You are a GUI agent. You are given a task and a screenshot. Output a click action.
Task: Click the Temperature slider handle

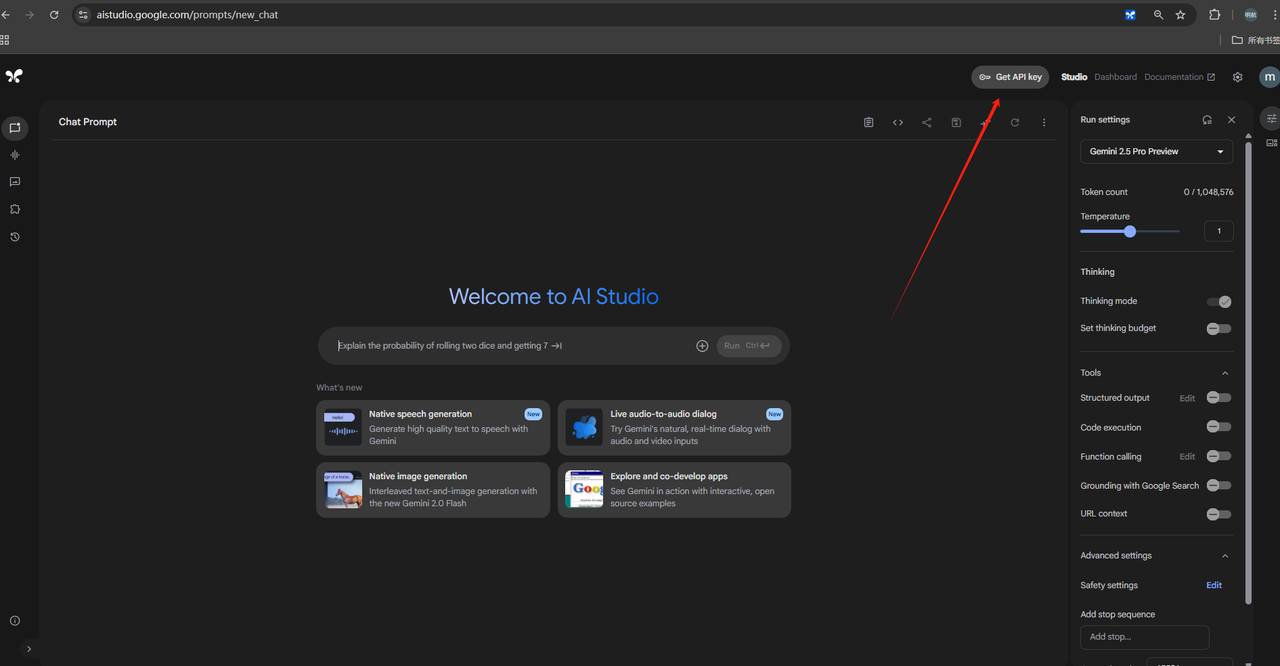click(1130, 231)
